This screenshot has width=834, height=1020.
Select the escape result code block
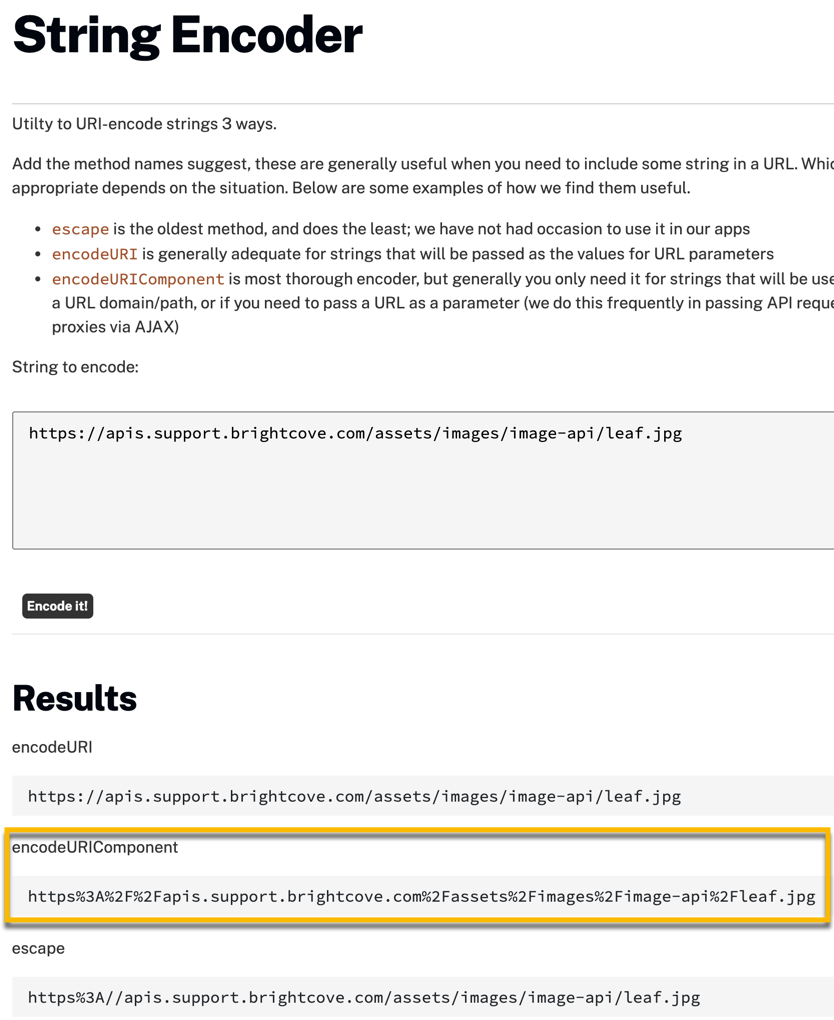coord(423,997)
